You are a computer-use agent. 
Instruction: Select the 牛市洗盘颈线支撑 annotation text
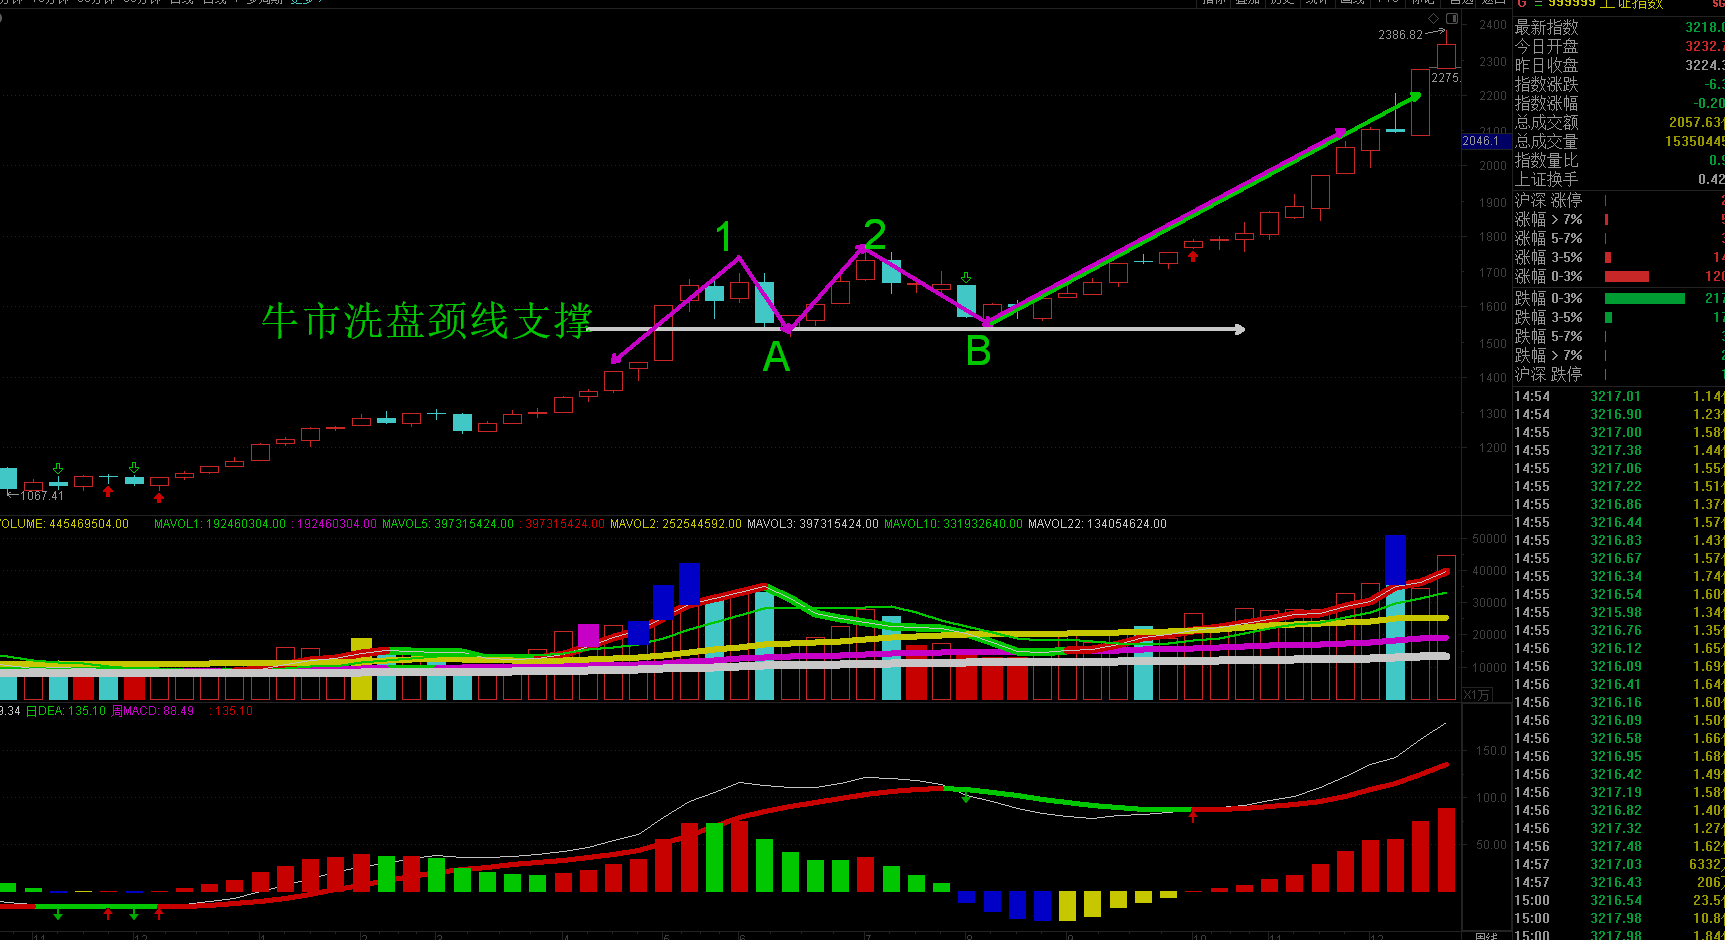pyautogui.click(x=427, y=321)
